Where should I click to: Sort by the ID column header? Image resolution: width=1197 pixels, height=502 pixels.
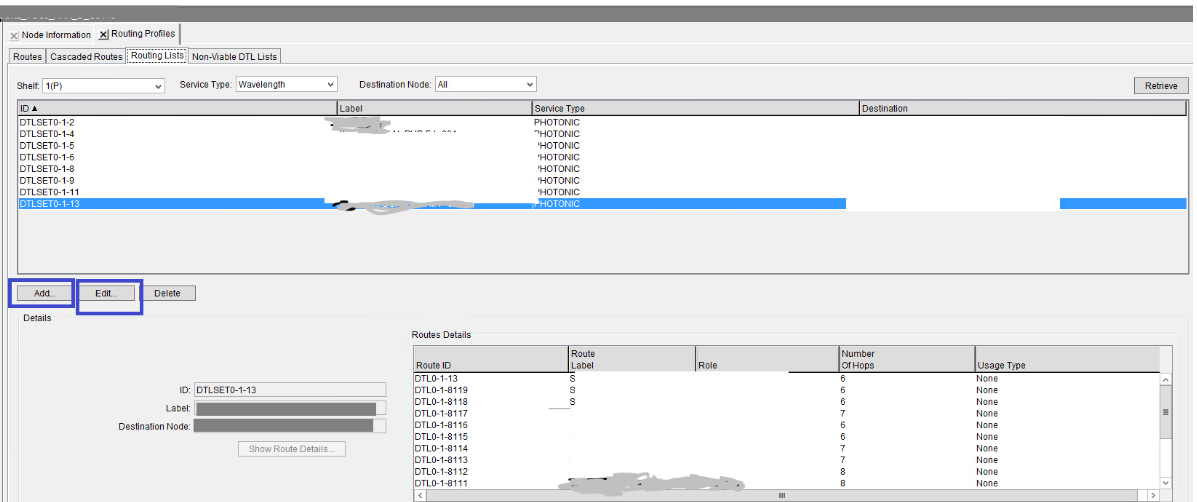[x=177, y=108]
